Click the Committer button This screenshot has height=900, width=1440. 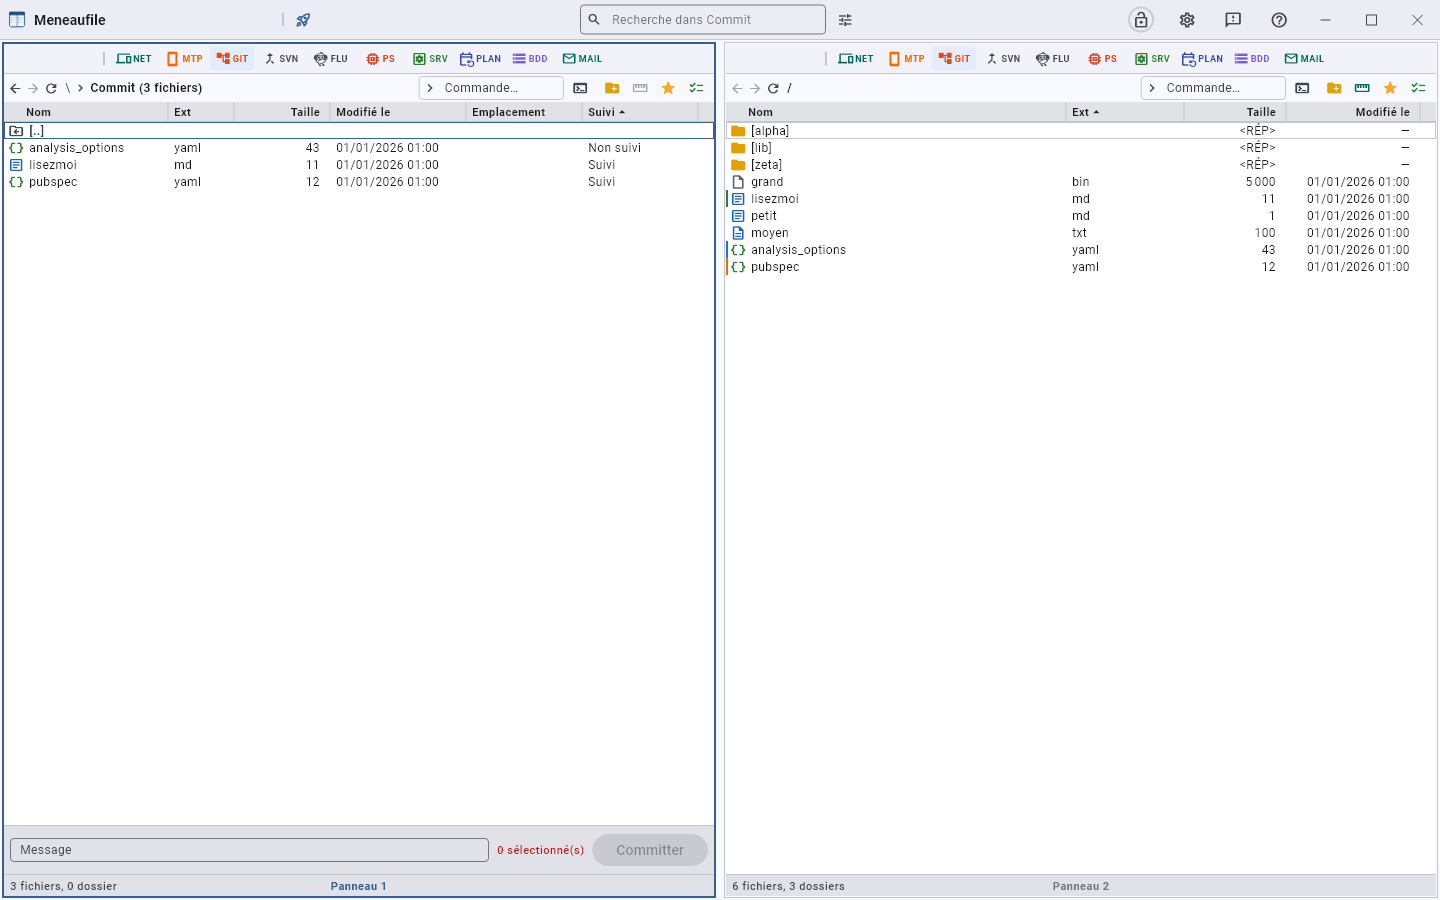click(650, 850)
